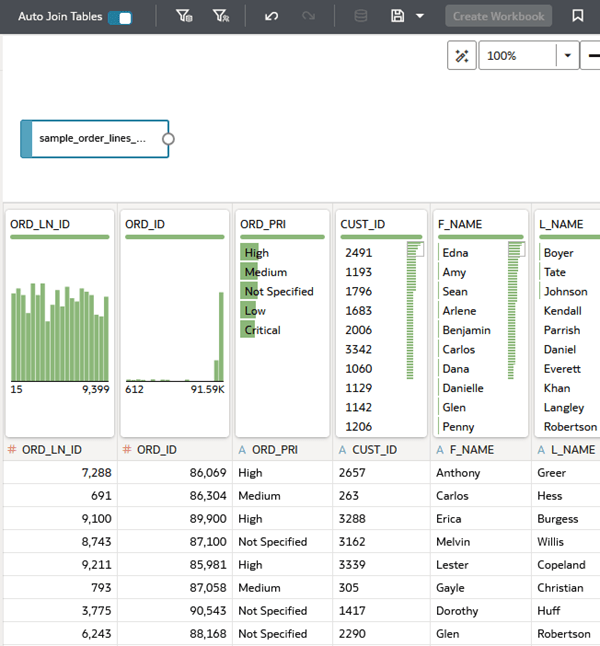This screenshot has width=600, height=646.
Task: Select the sample_order_lines table node
Action: tap(94, 139)
